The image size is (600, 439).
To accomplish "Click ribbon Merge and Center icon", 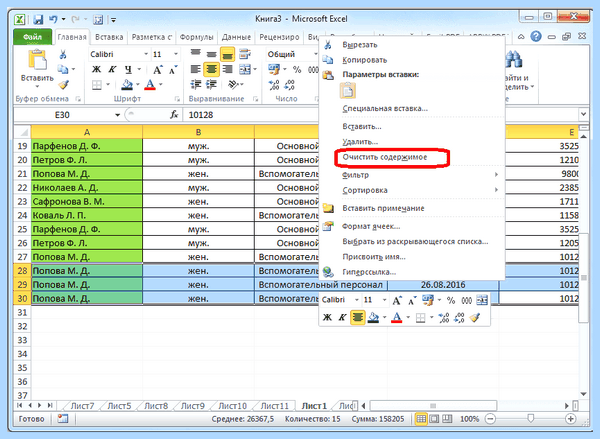I will tap(245, 69).
